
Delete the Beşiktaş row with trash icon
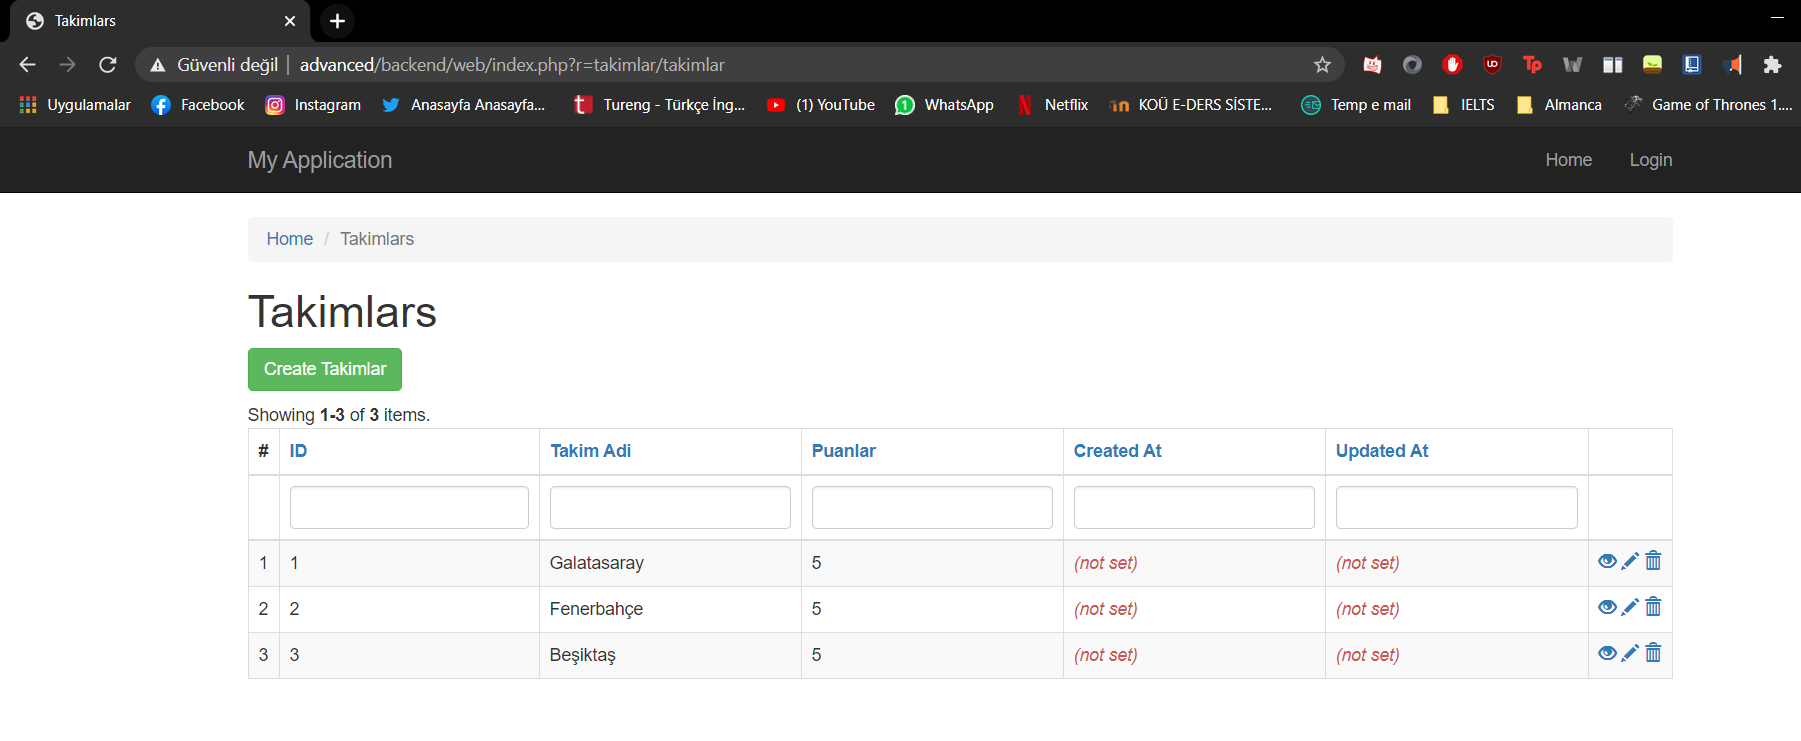pyautogui.click(x=1653, y=653)
